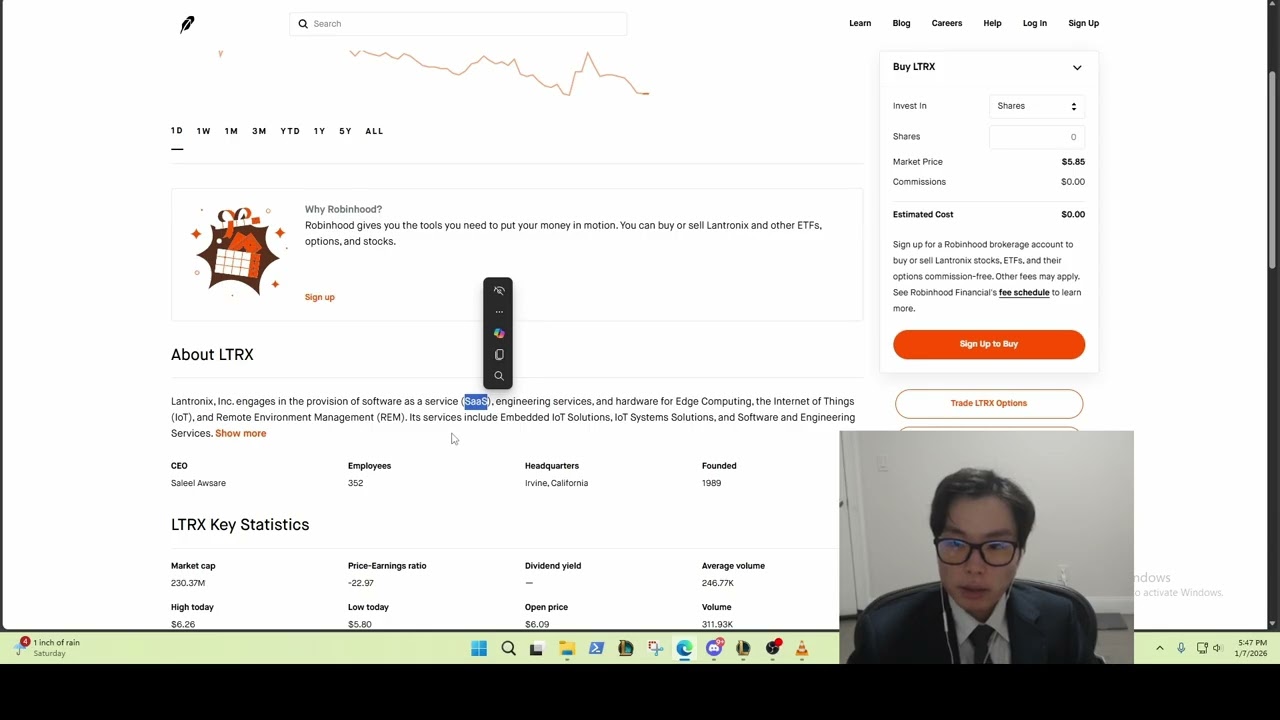This screenshot has height=720, width=1280.
Task: Open OBS Studio from the taskbar
Action: 773,649
